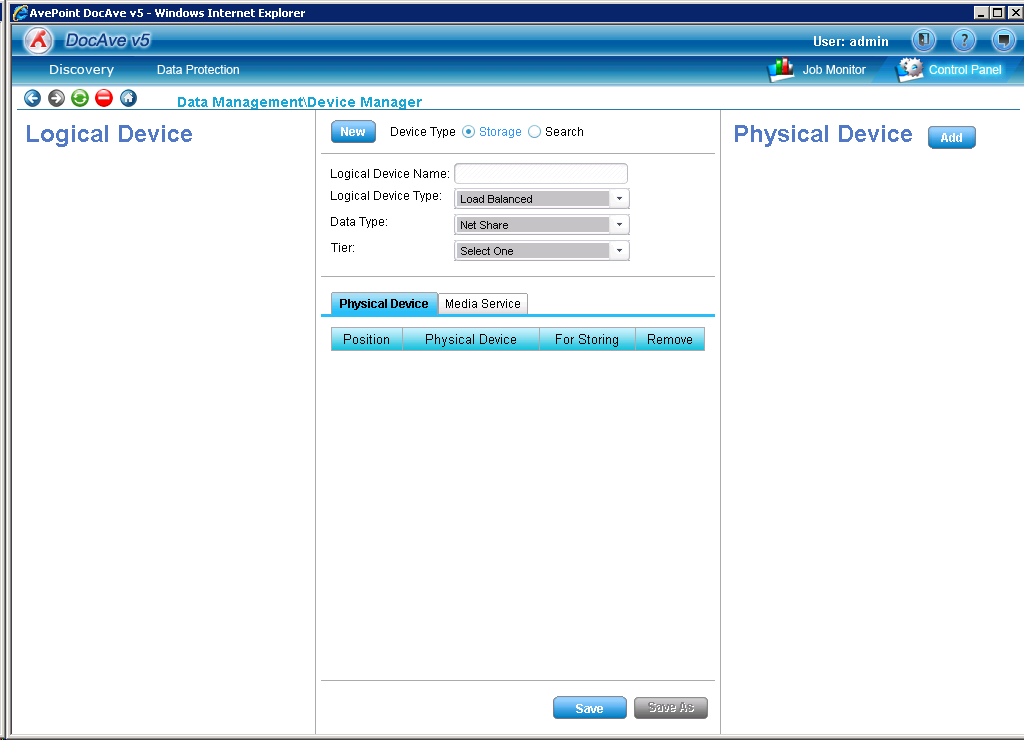
Task: Click the green refresh icon
Action: click(x=80, y=98)
